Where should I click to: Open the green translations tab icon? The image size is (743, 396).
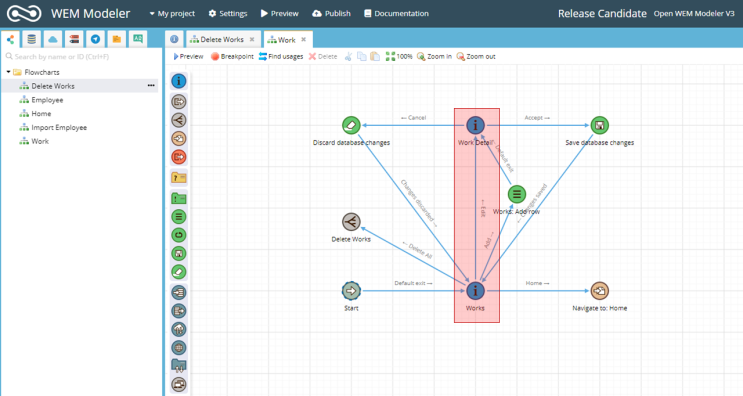[x=138, y=39]
